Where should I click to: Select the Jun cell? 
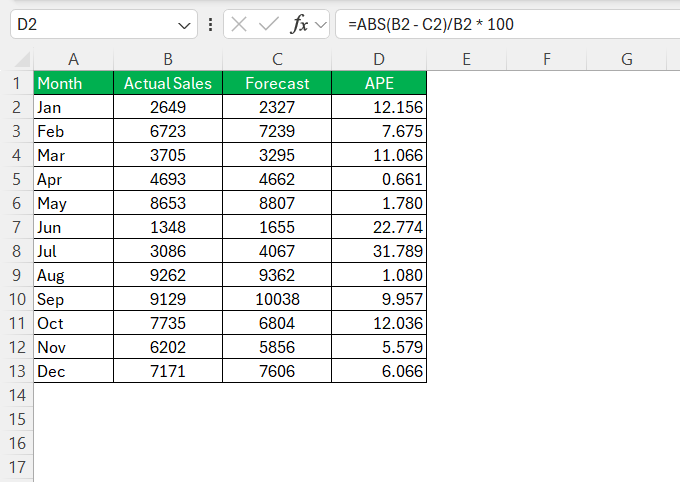73,227
